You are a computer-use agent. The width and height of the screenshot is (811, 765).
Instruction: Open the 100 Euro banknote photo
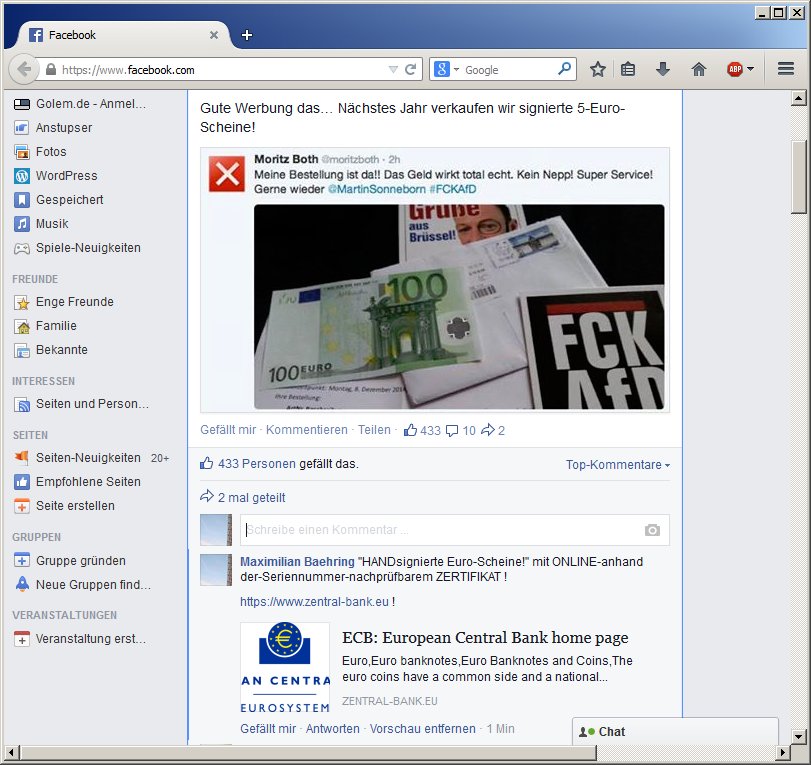(x=459, y=307)
